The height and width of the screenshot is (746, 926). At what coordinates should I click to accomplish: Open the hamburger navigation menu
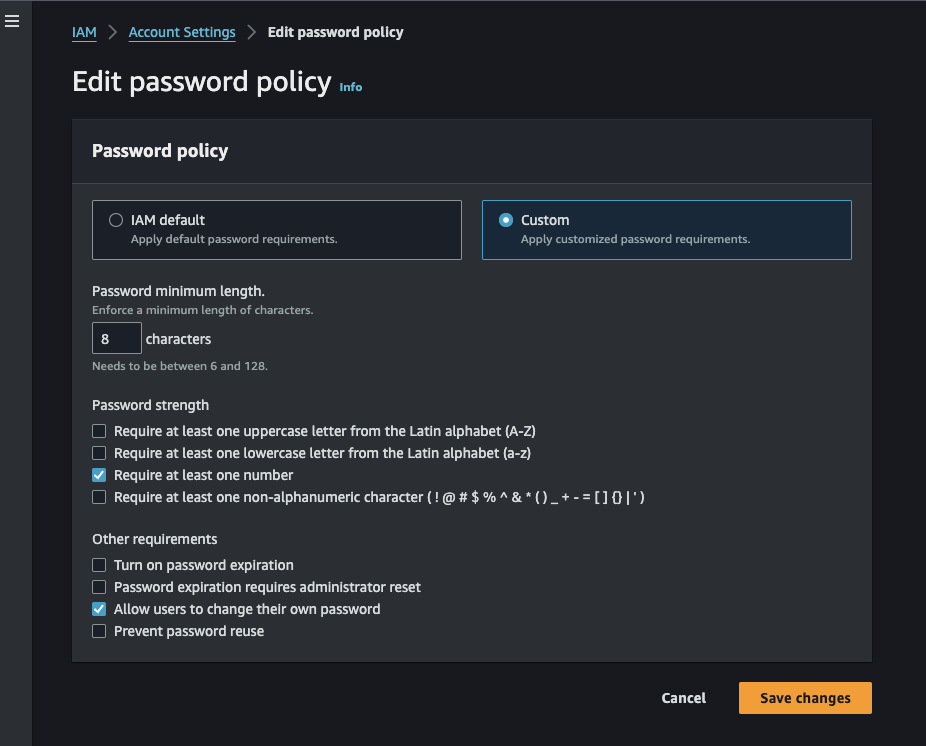pos(12,21)
